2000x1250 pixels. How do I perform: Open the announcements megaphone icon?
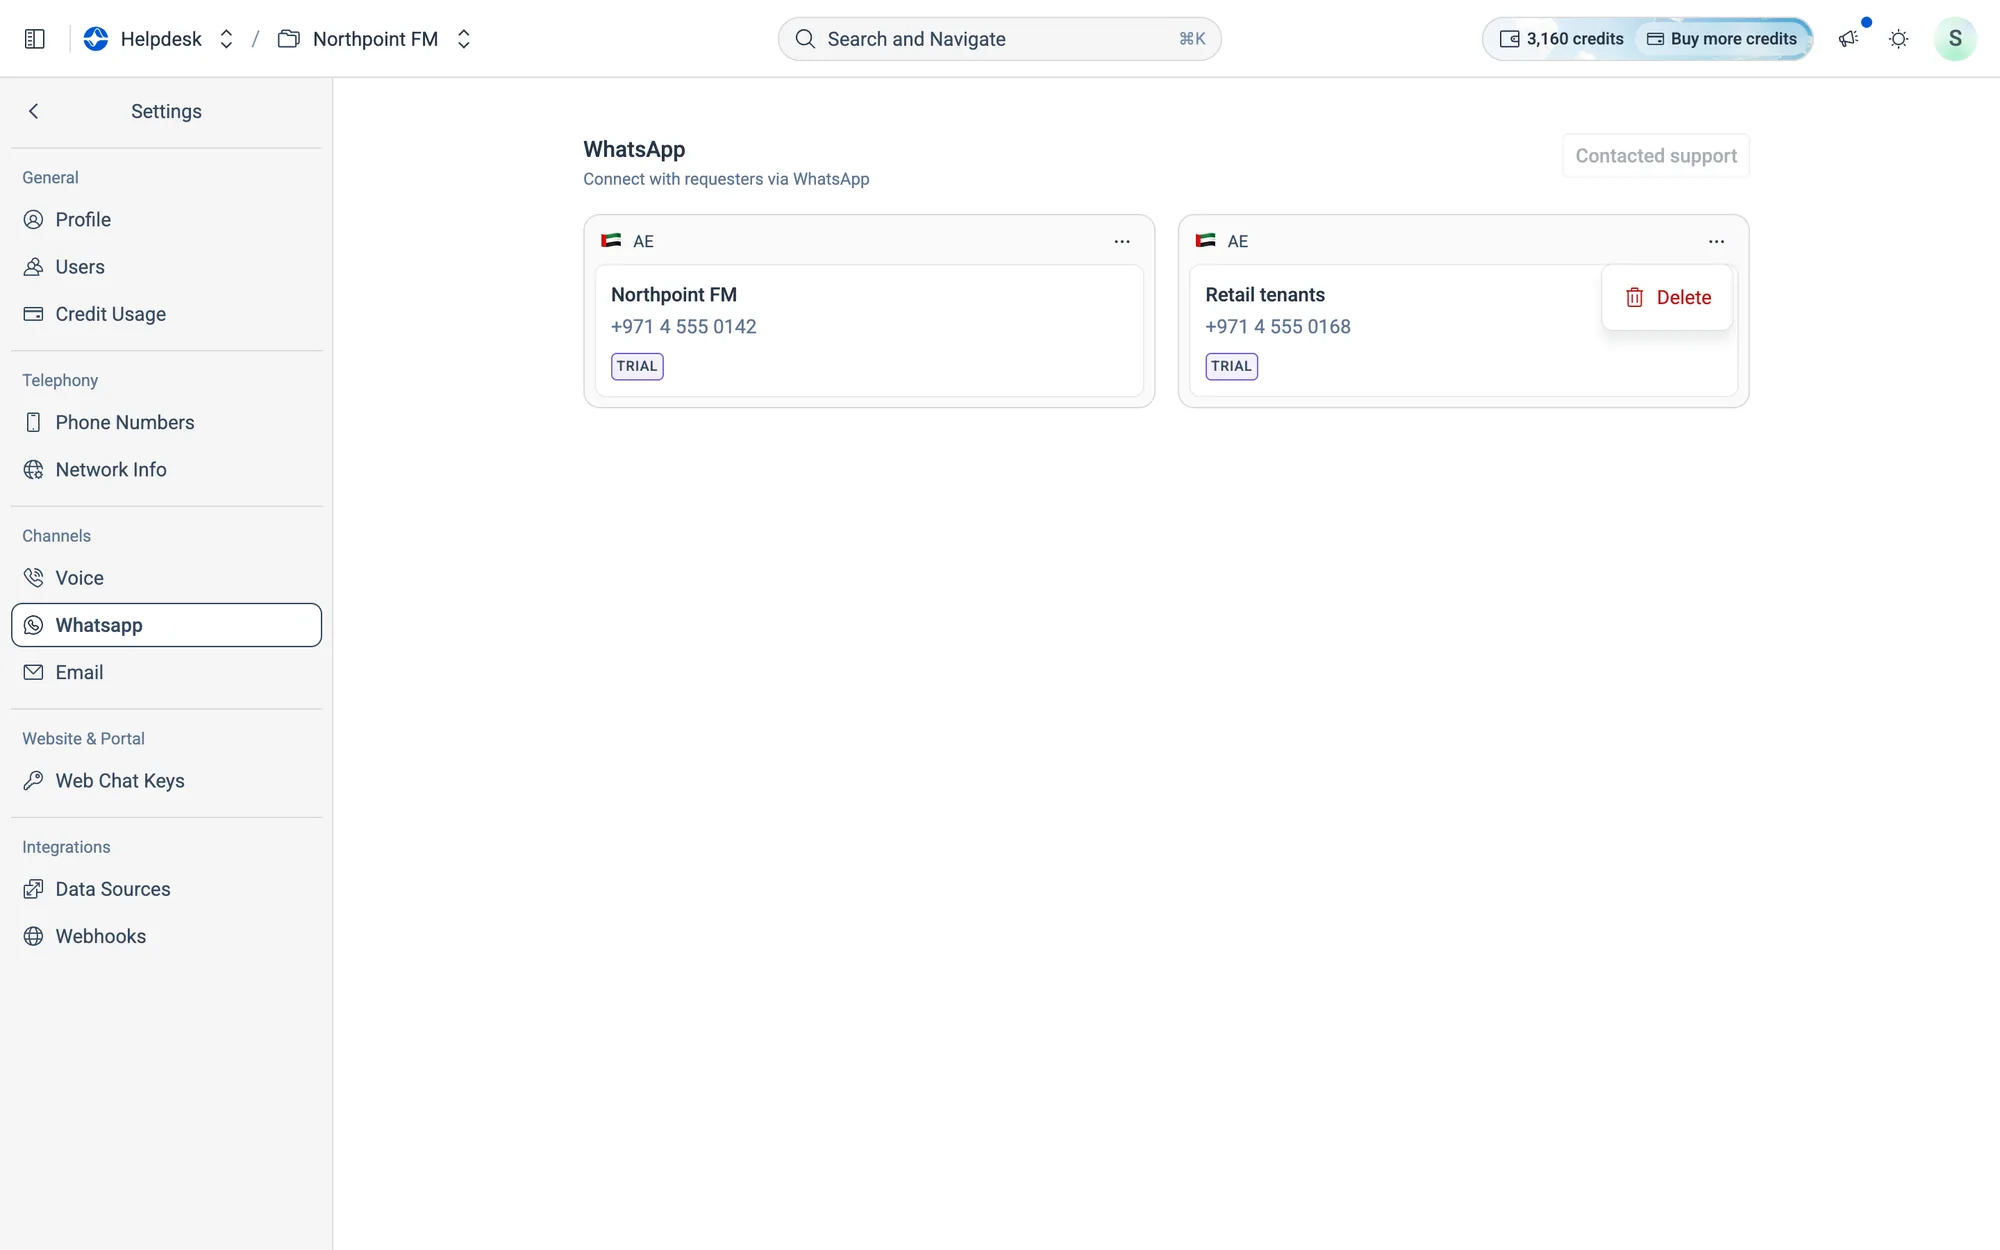click(1848, 39)
